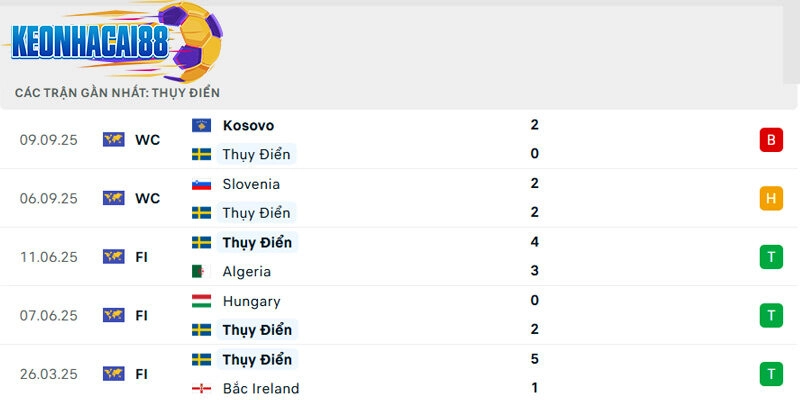Click Sweden flag in the Kosovo match
This screenshot has width=800, height=400.
(x=201, y=154)
